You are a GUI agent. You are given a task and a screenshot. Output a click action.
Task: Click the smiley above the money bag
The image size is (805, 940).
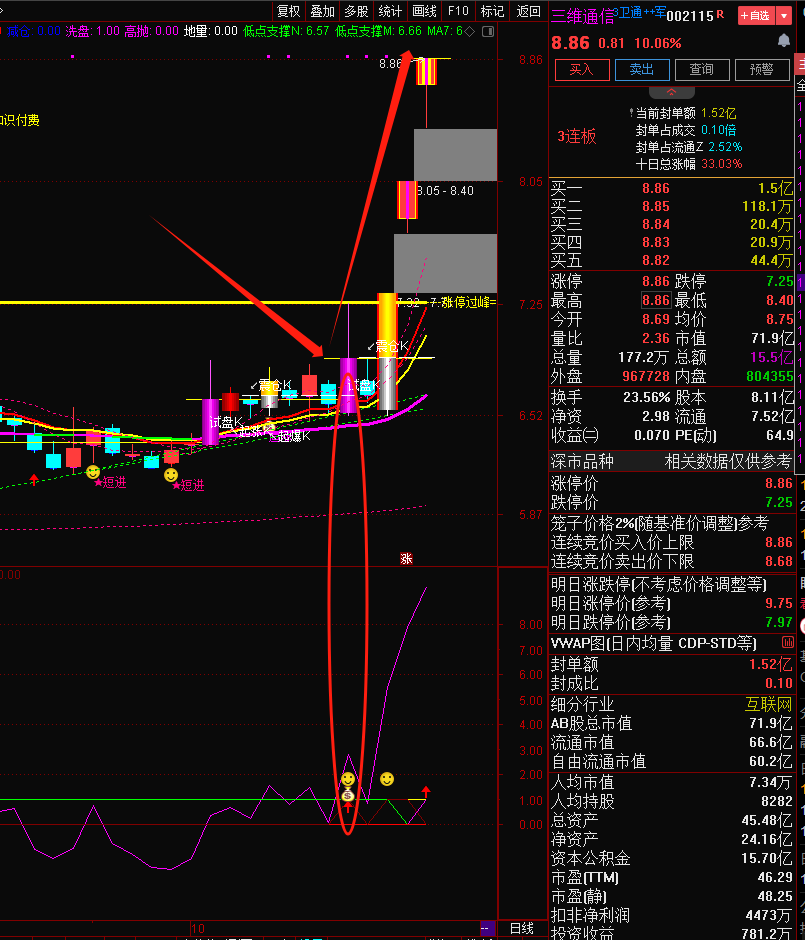pos(348,779)
